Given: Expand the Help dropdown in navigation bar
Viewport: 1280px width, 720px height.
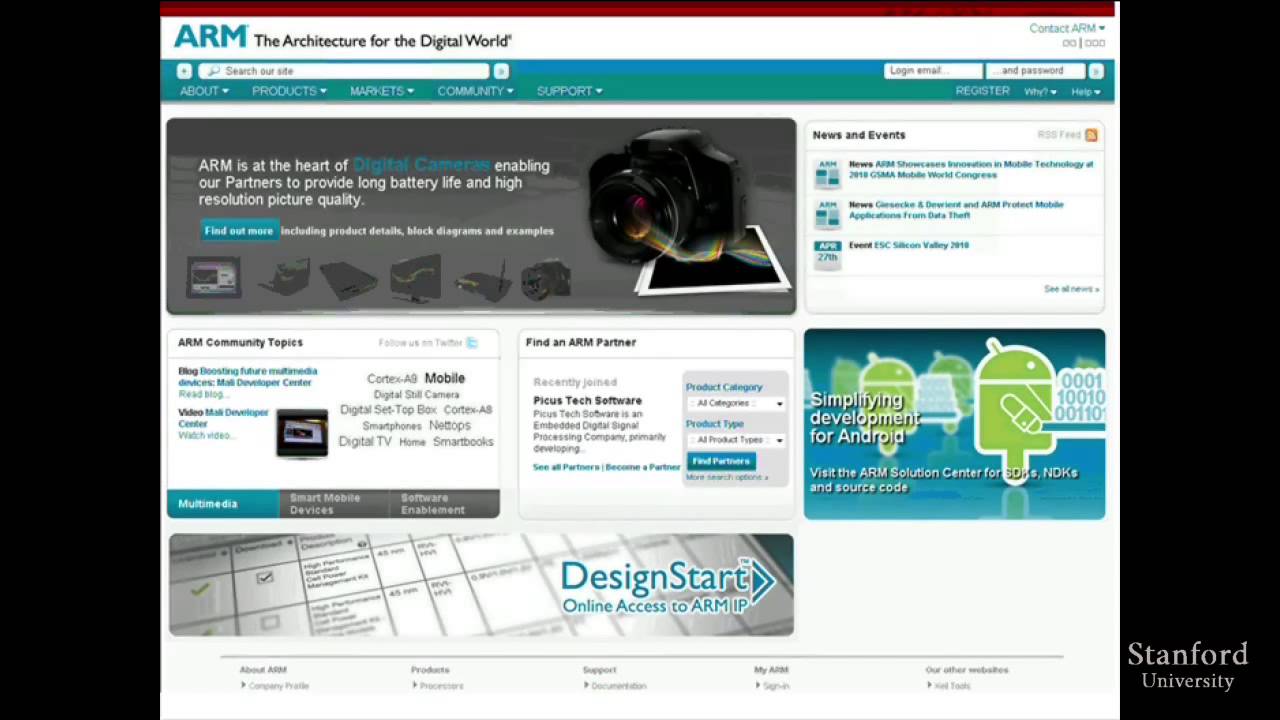Looking at the screenshot, I should coord(1085,92).
